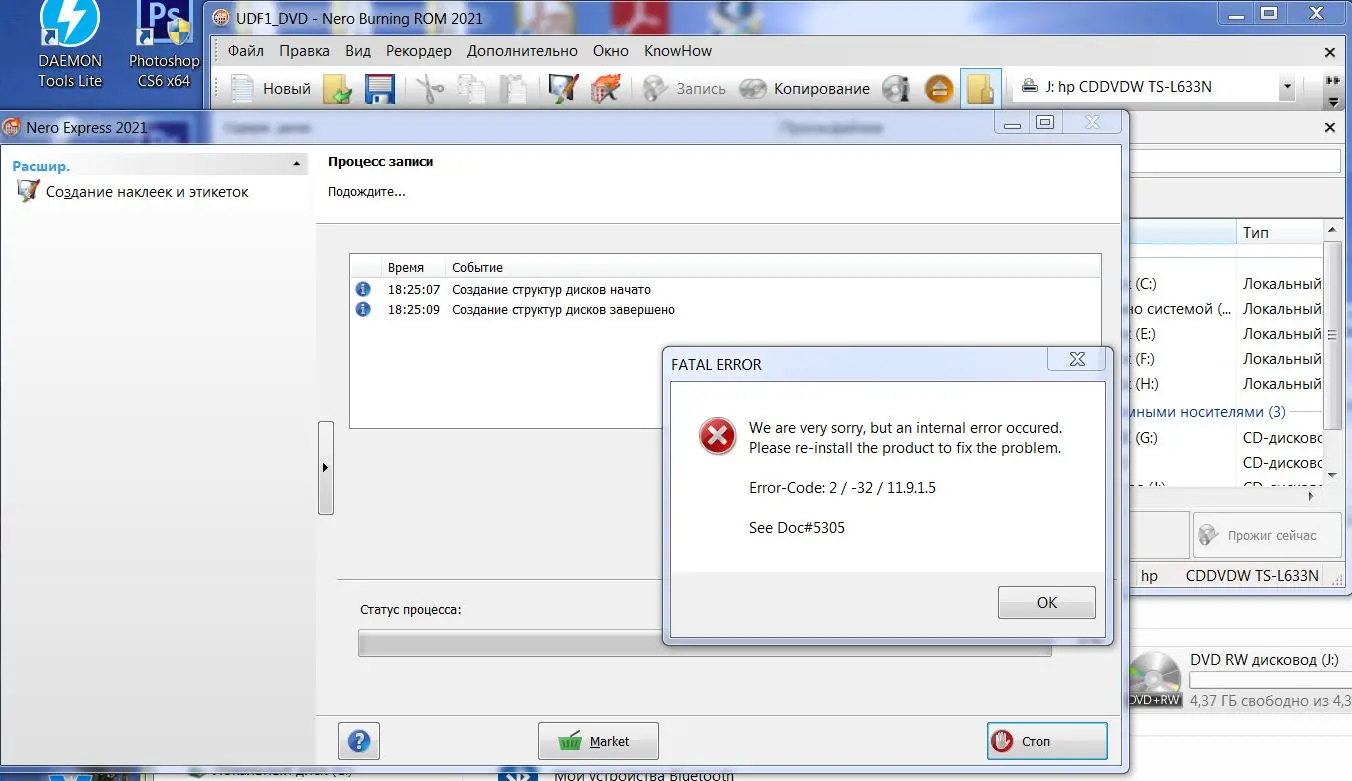Click the copy documents icon in toolbar

[471, 89]
